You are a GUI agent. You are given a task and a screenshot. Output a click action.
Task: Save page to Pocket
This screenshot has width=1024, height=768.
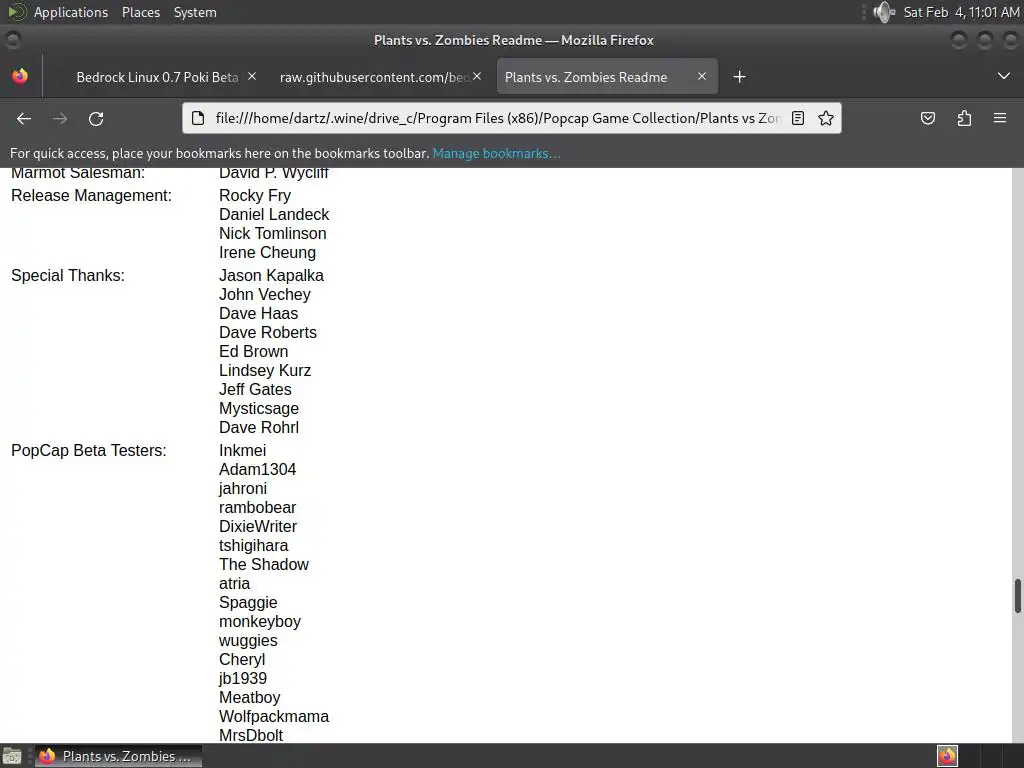(927, 118)
